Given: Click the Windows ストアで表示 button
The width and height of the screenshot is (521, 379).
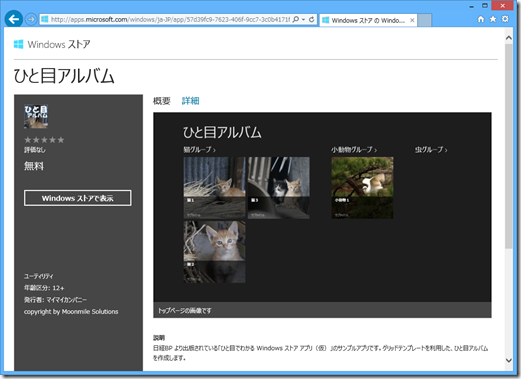Looking at the screenshot, I should click(x=78, y=198).
